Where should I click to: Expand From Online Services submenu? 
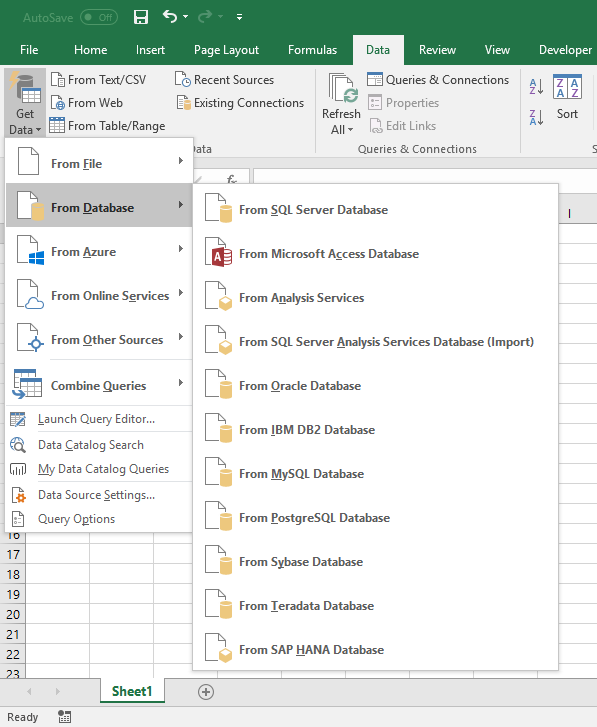point(99,293)
